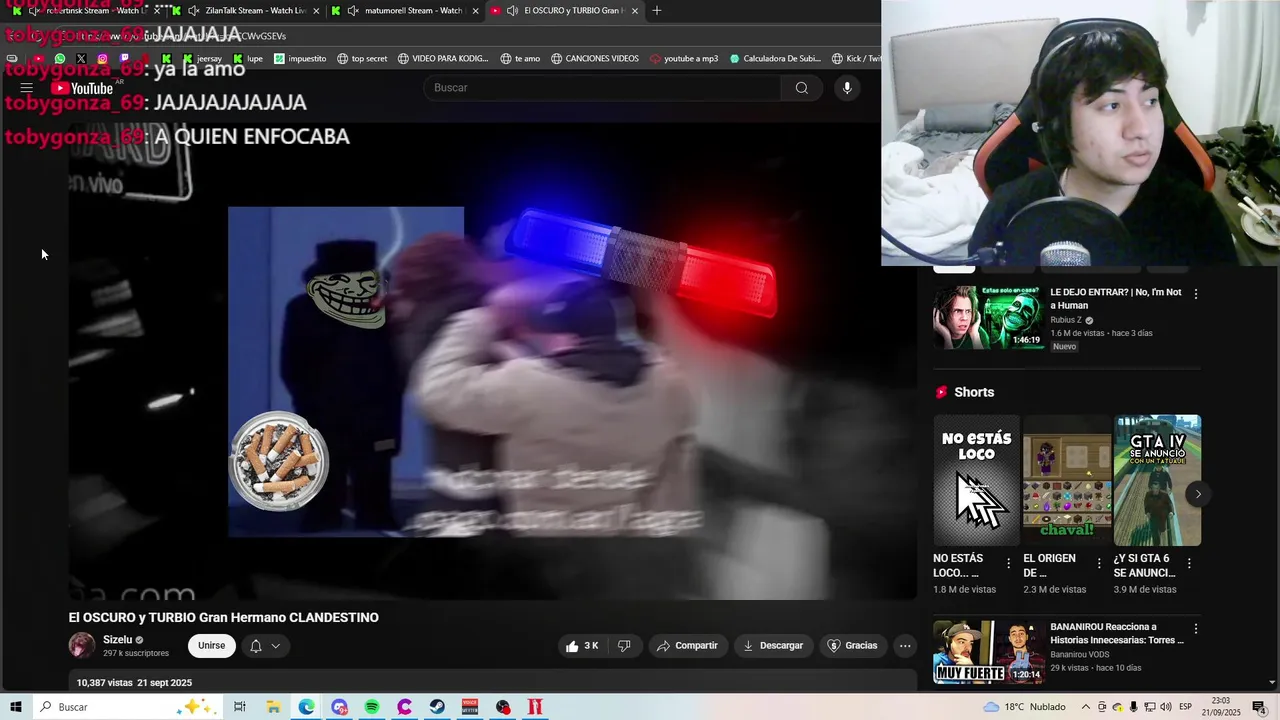Open VoiceMeeter from the taskbar
Viewport: 1280px width, 720px height.
point(470,707)
